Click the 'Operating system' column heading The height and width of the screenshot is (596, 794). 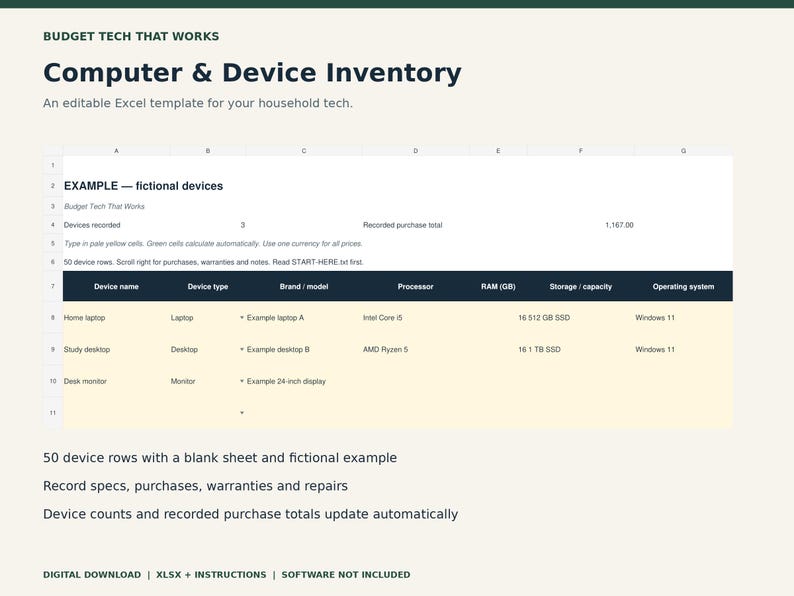pyautogui.click(x=684, y=287)
